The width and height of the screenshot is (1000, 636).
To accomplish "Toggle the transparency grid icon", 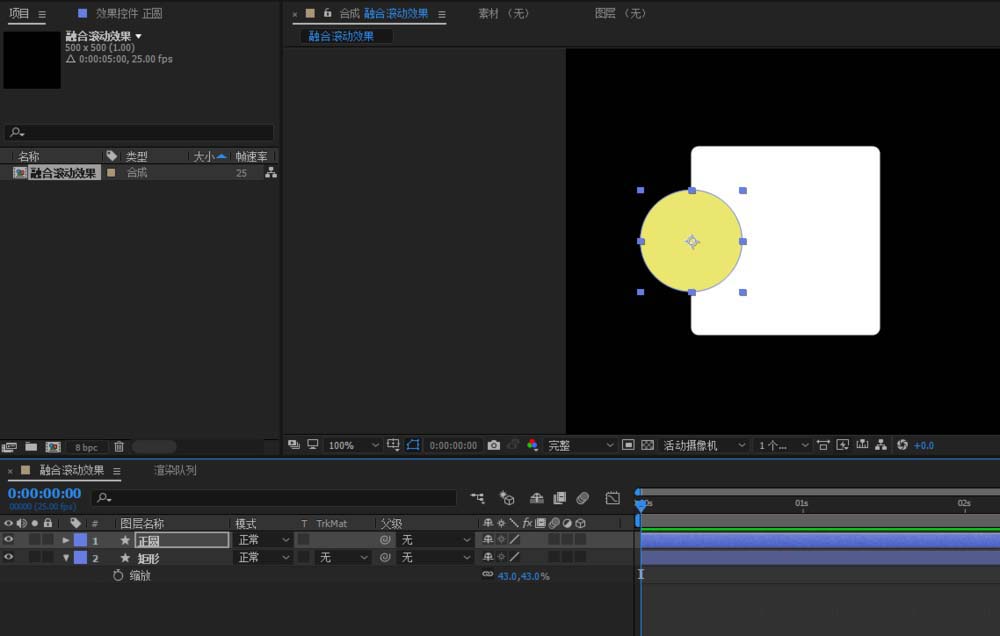I will [647, 445].
